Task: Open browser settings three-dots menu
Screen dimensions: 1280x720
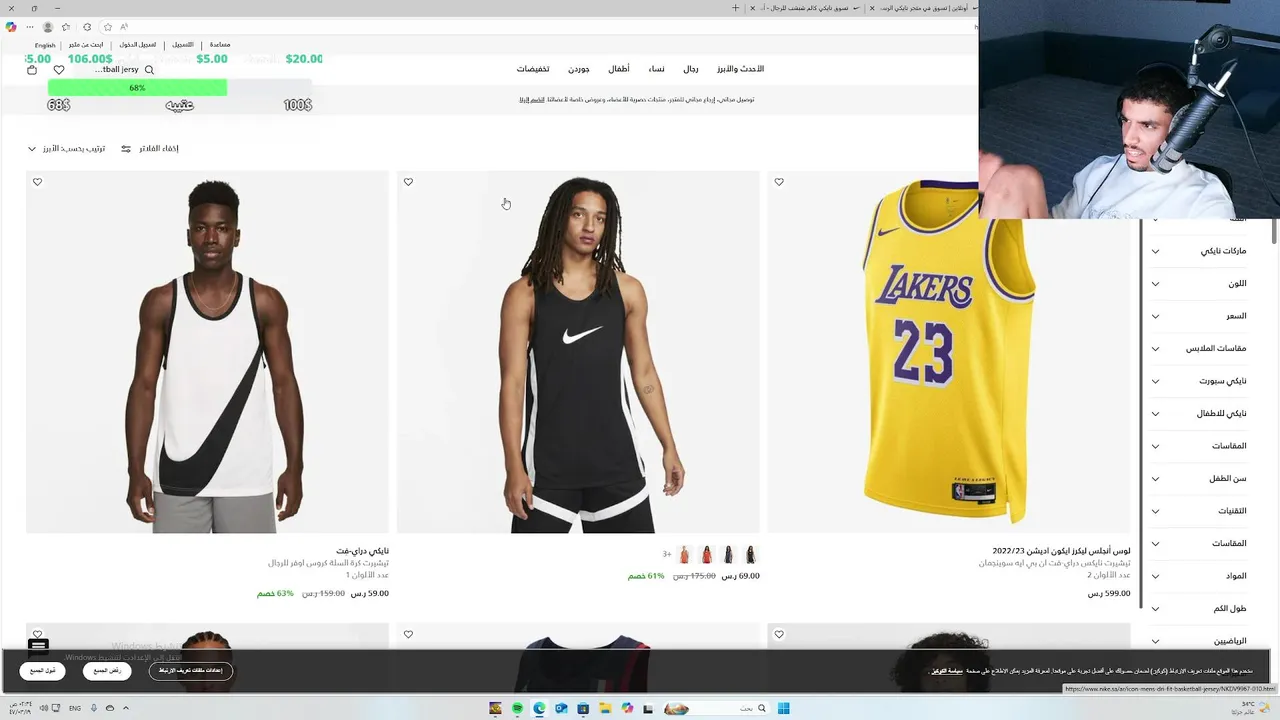Action: [30, 27]
